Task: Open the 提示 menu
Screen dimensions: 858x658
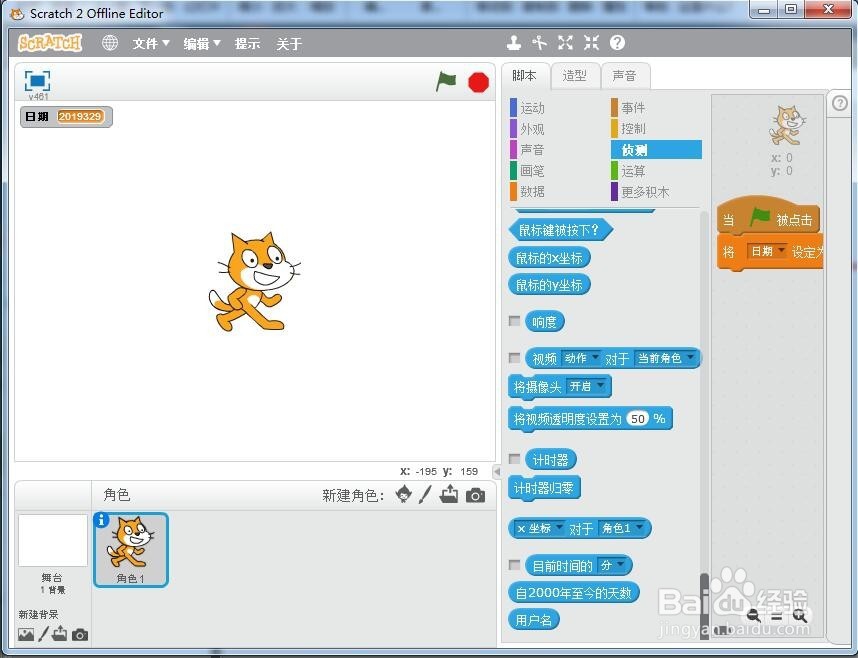Action: click(247, 43)
